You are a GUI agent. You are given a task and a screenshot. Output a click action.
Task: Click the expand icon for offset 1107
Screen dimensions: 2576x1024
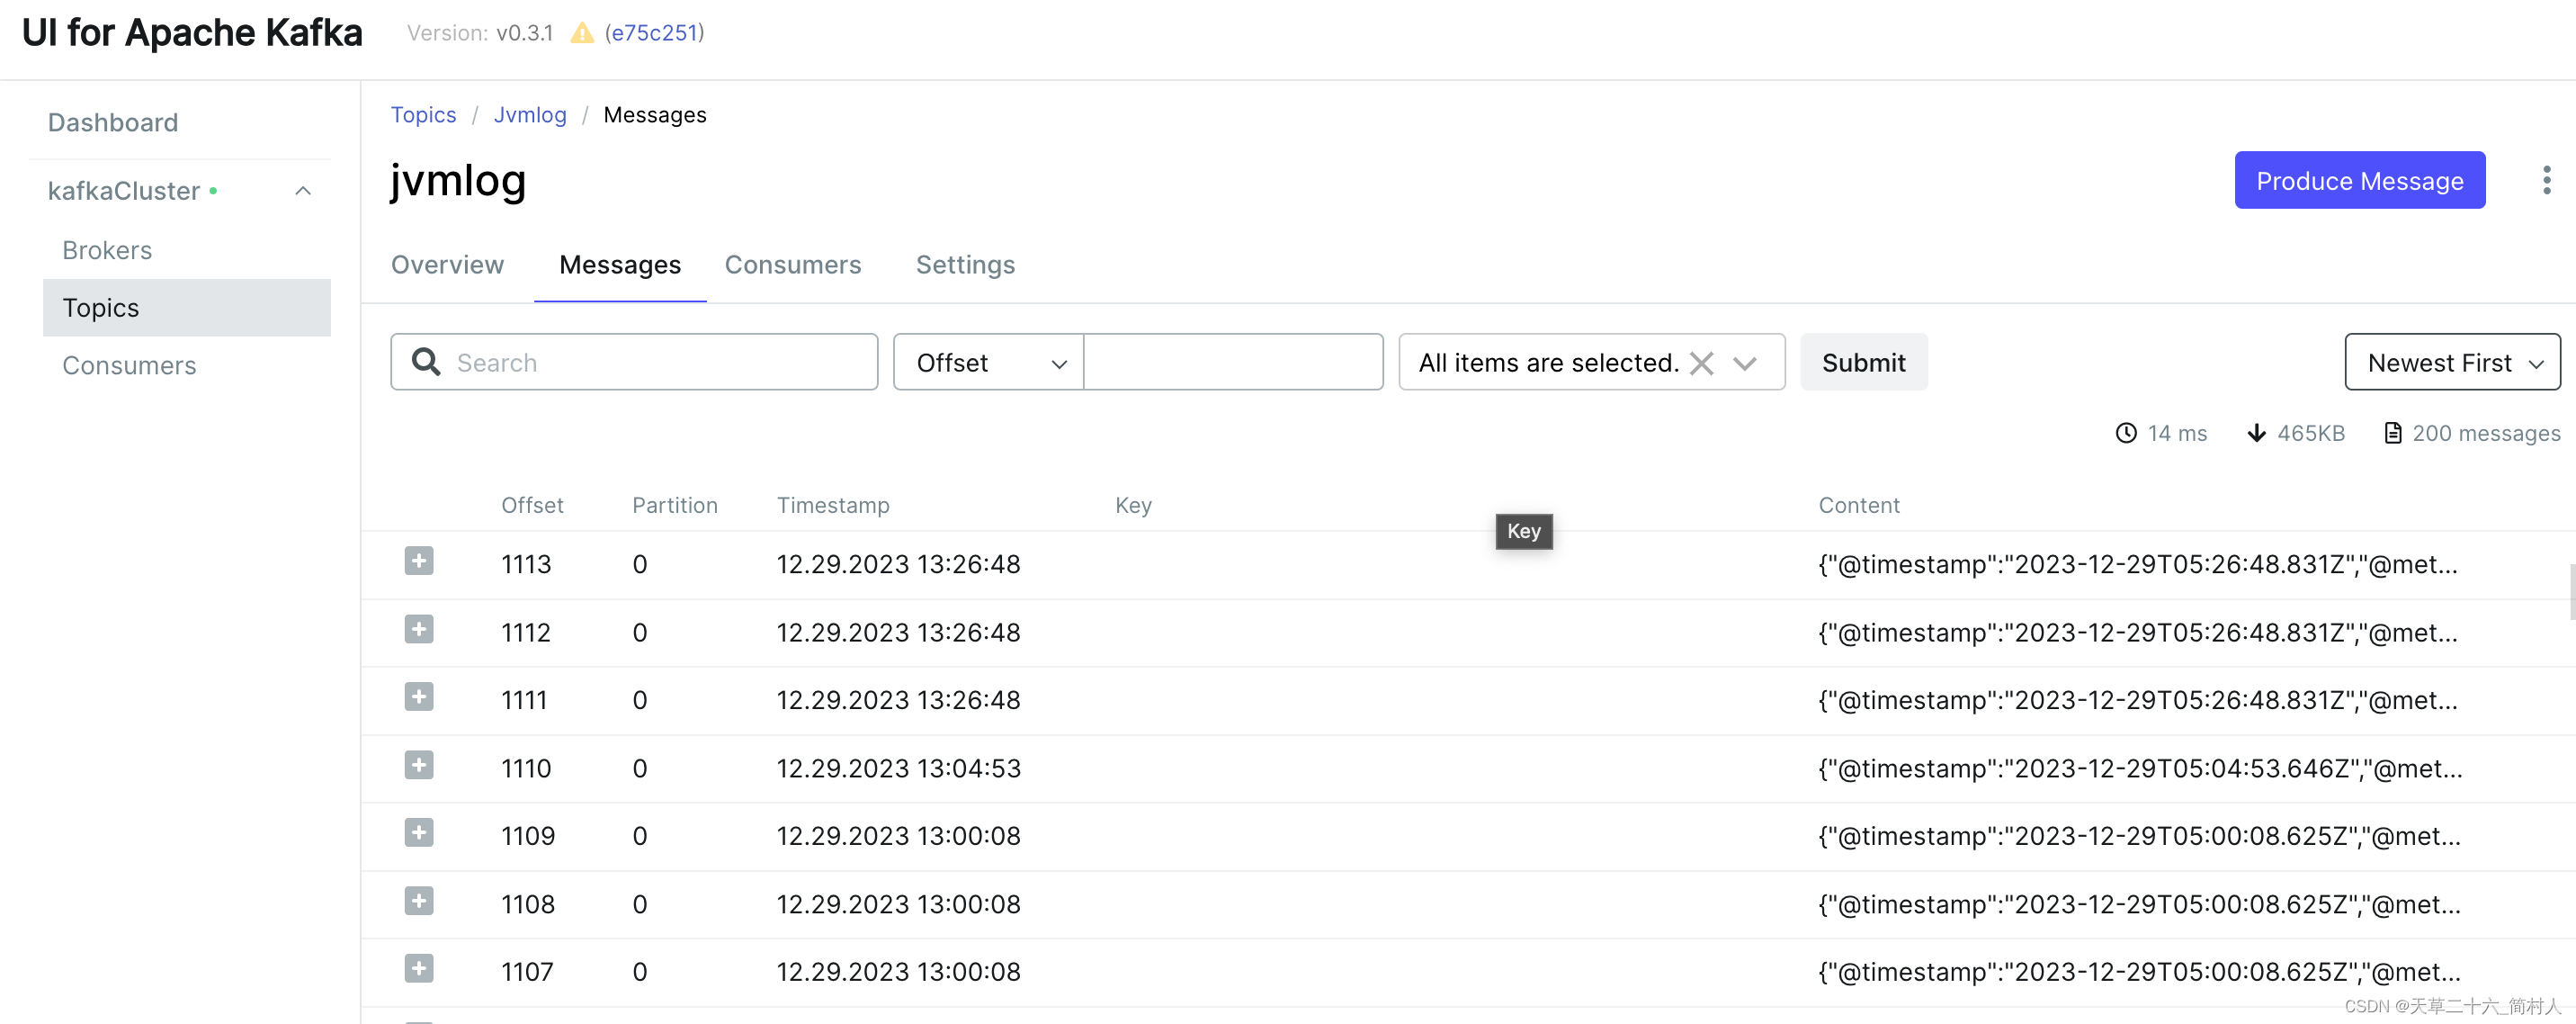pos(419,968)
